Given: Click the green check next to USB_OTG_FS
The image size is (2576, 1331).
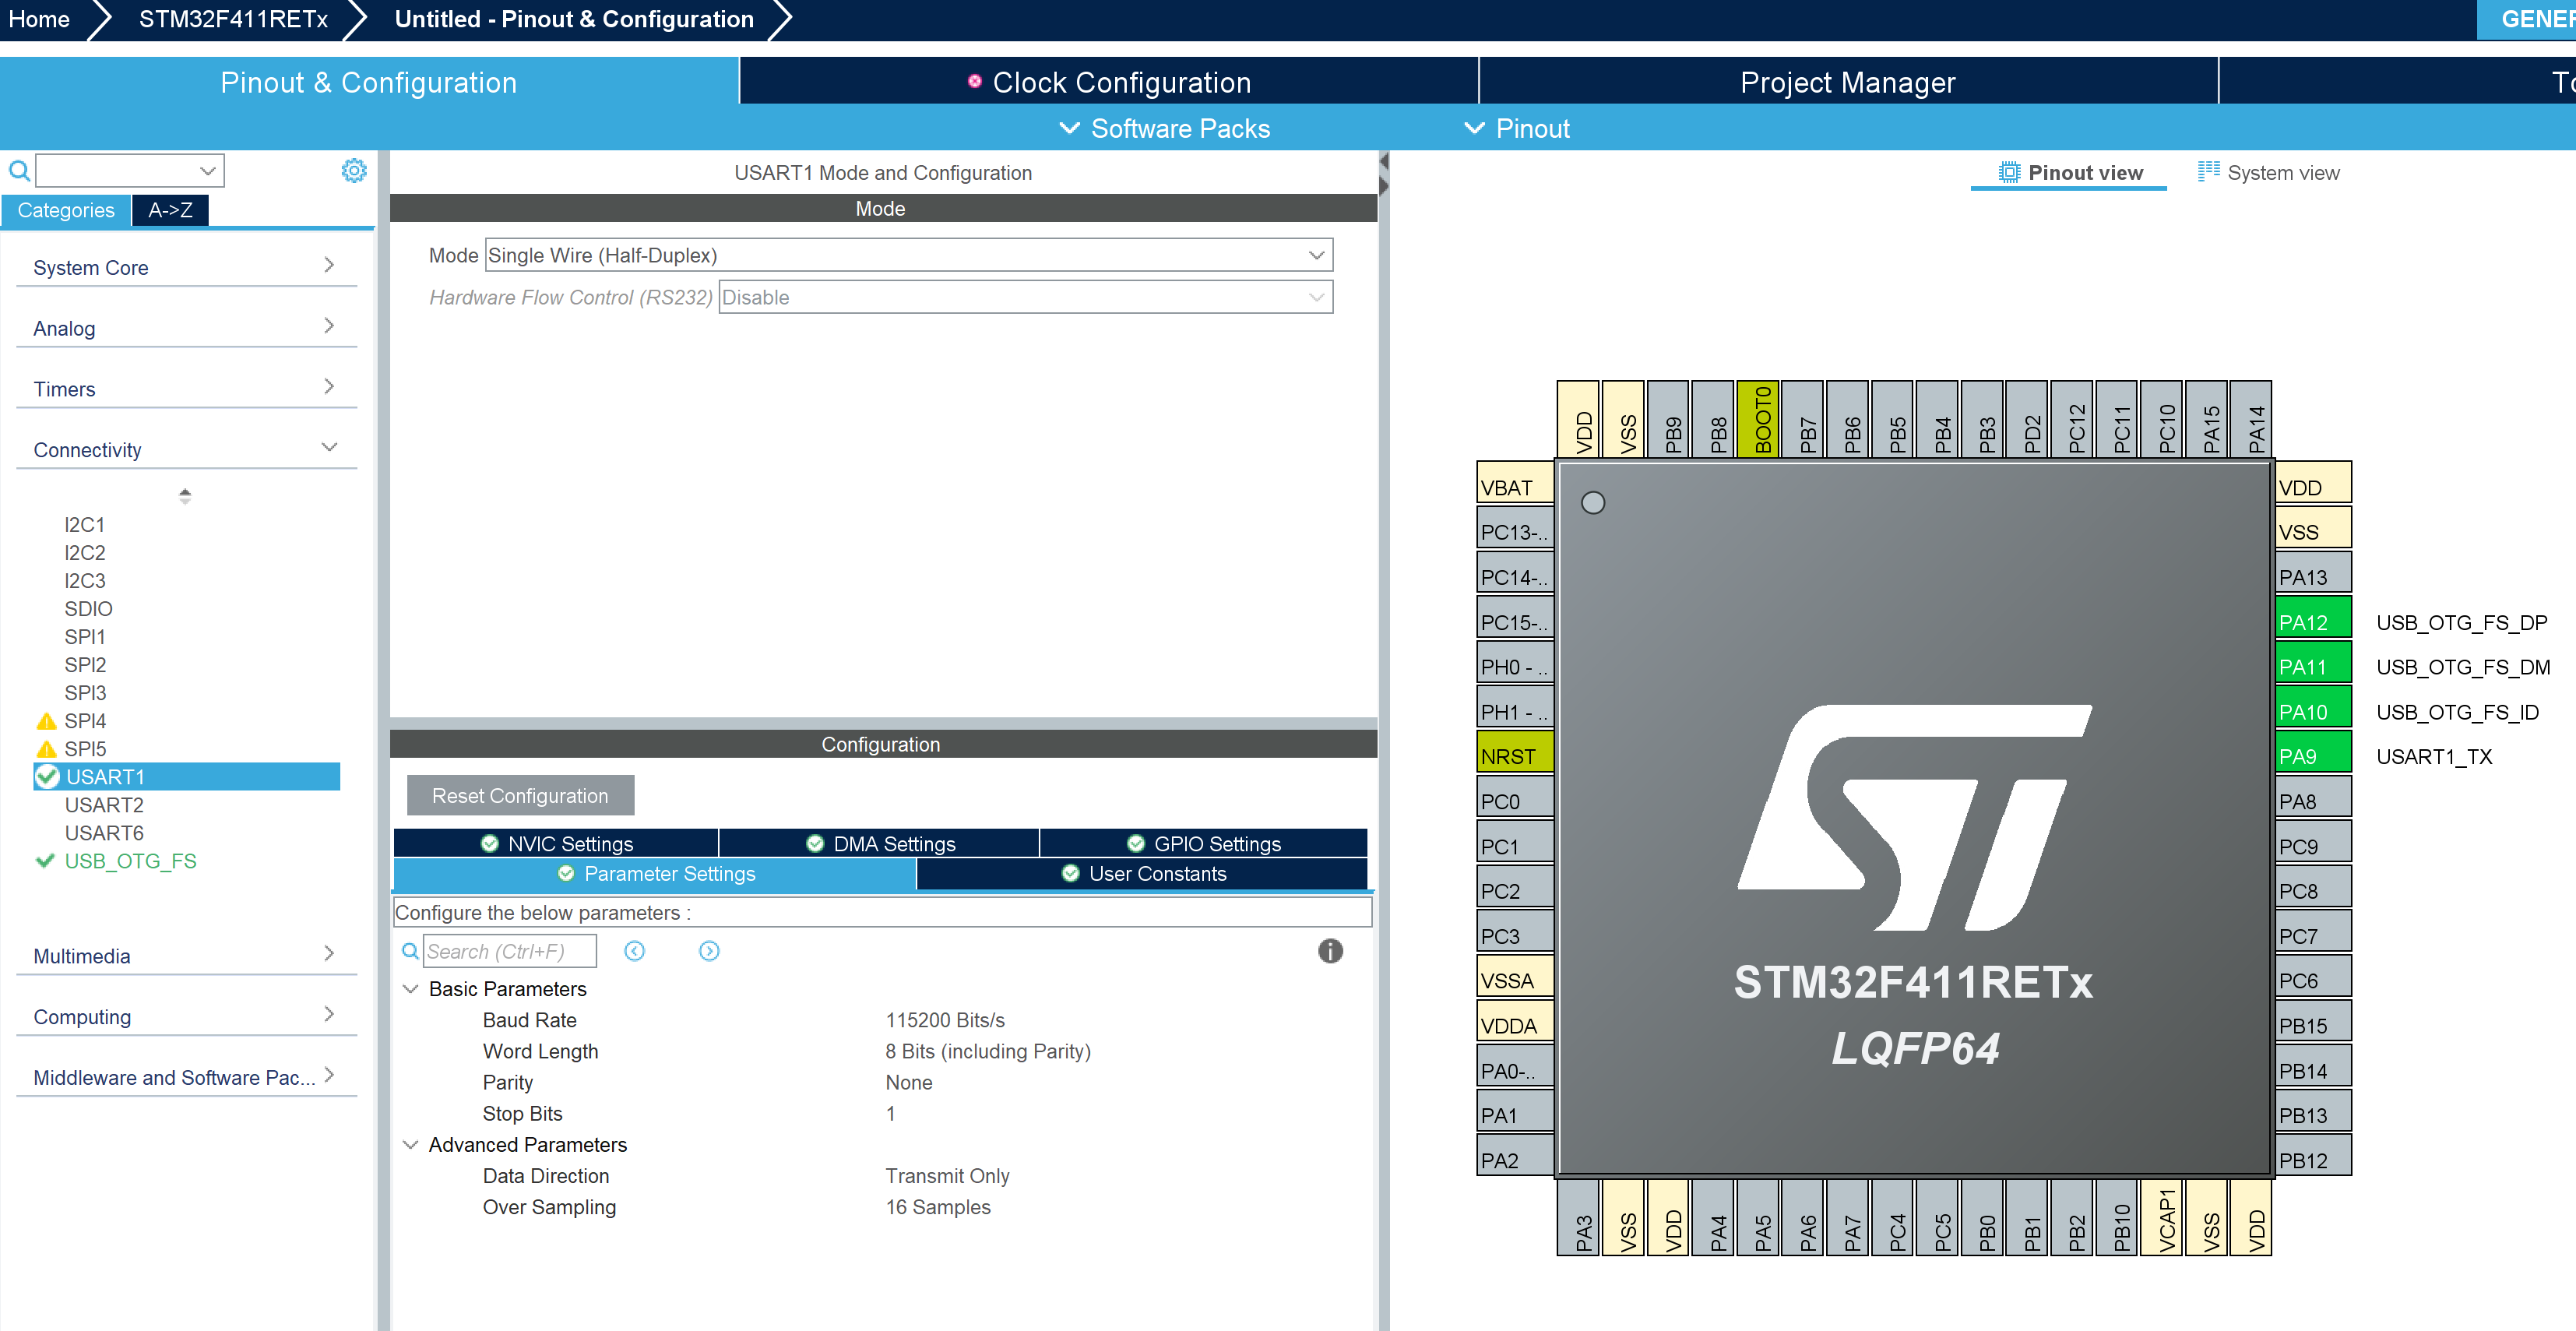Looking at the screenshot, I should coord(44,861).
